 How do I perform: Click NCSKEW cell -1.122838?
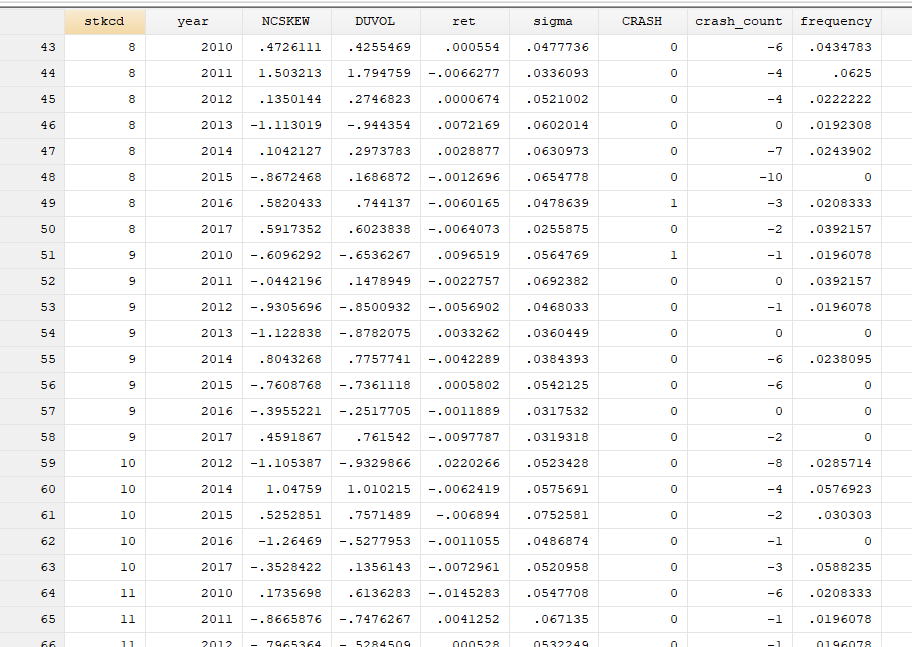coord(286,333)
